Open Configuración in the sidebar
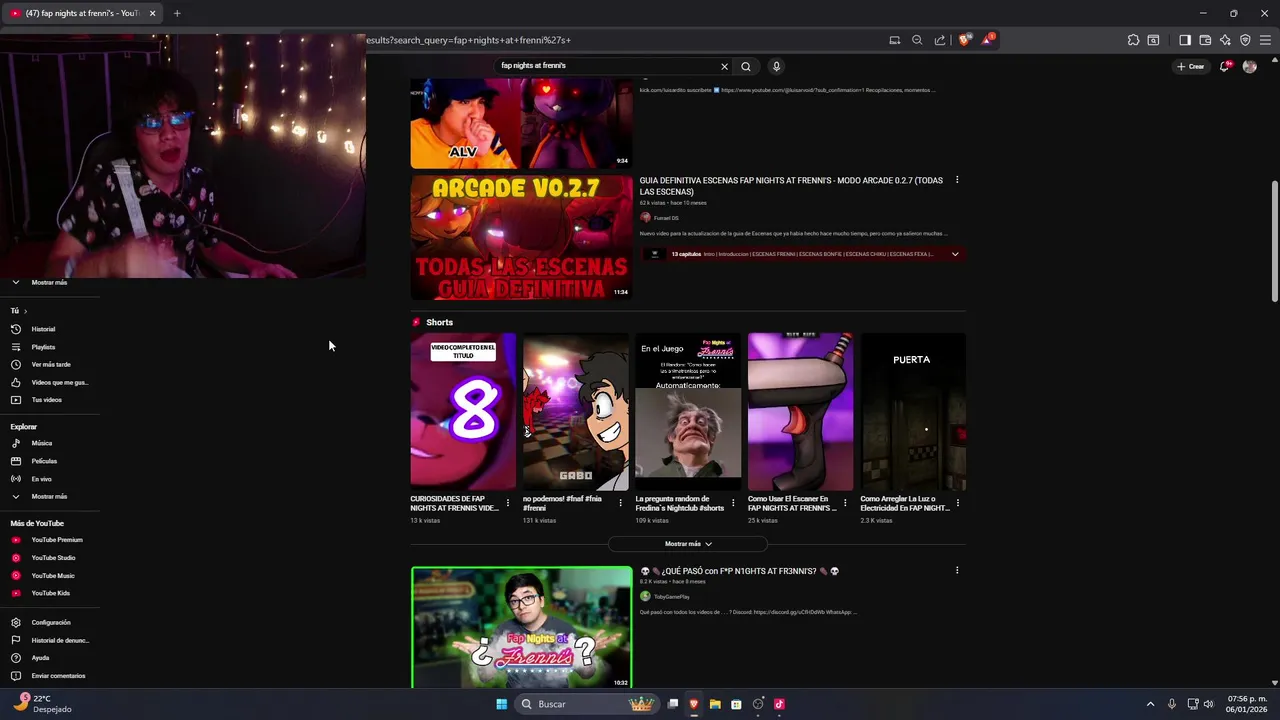1280x720 pixels. (50, 622)
